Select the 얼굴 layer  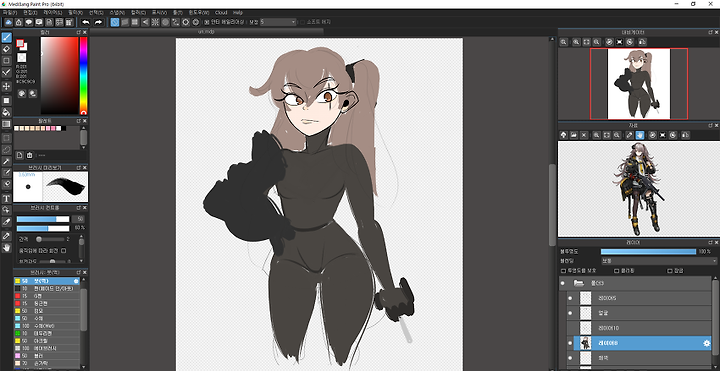coord(639,313)
